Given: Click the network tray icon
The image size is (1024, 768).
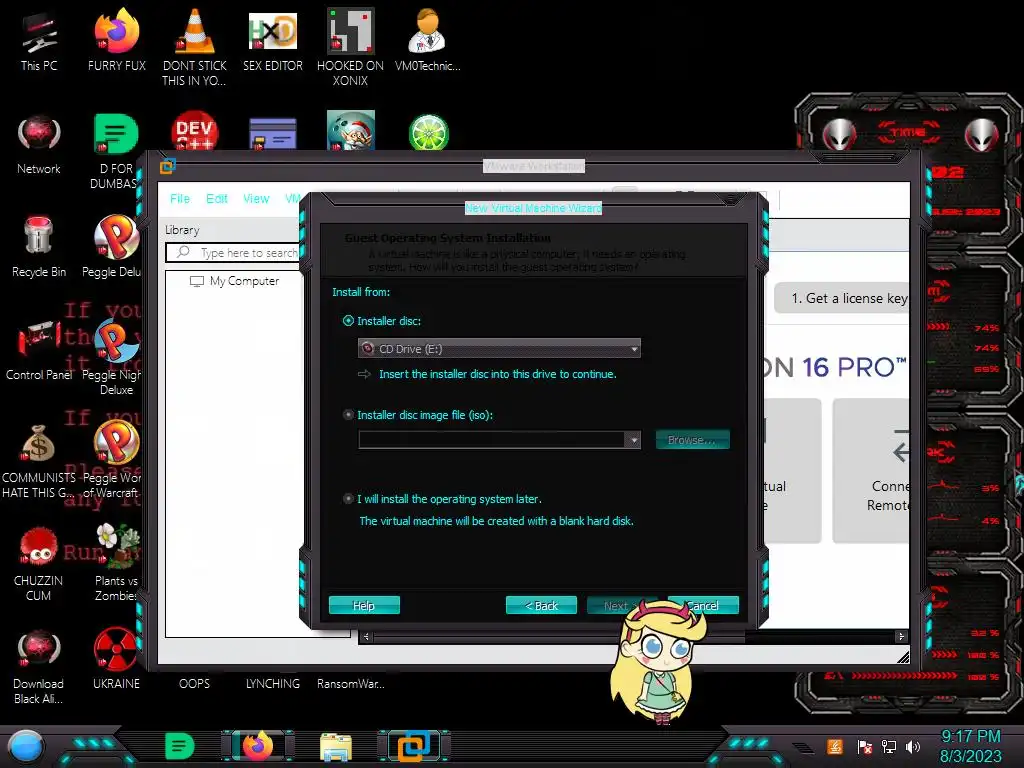Looking at the screenshot, I should [x=889, y=746].
